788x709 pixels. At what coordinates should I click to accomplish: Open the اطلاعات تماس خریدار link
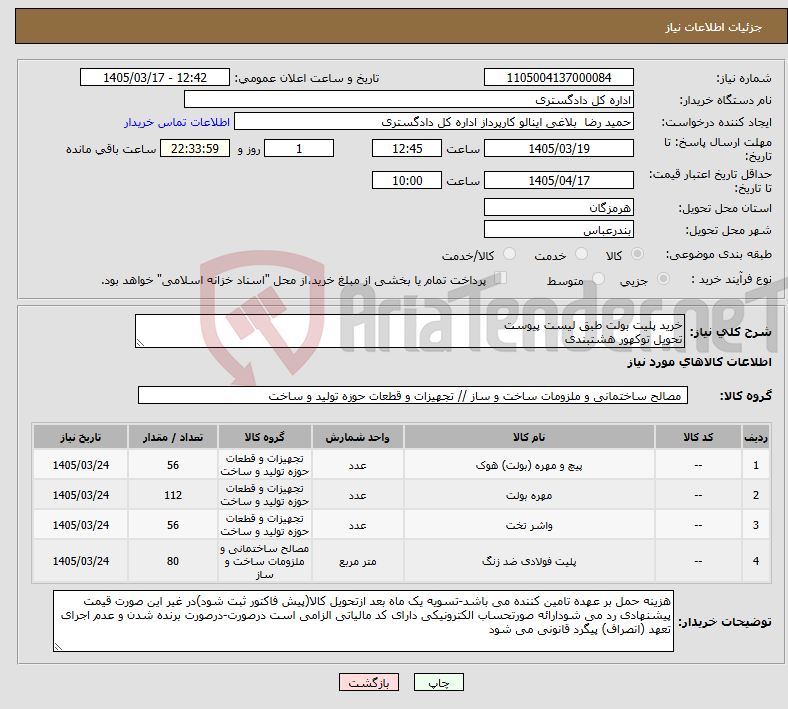(177, 122)
